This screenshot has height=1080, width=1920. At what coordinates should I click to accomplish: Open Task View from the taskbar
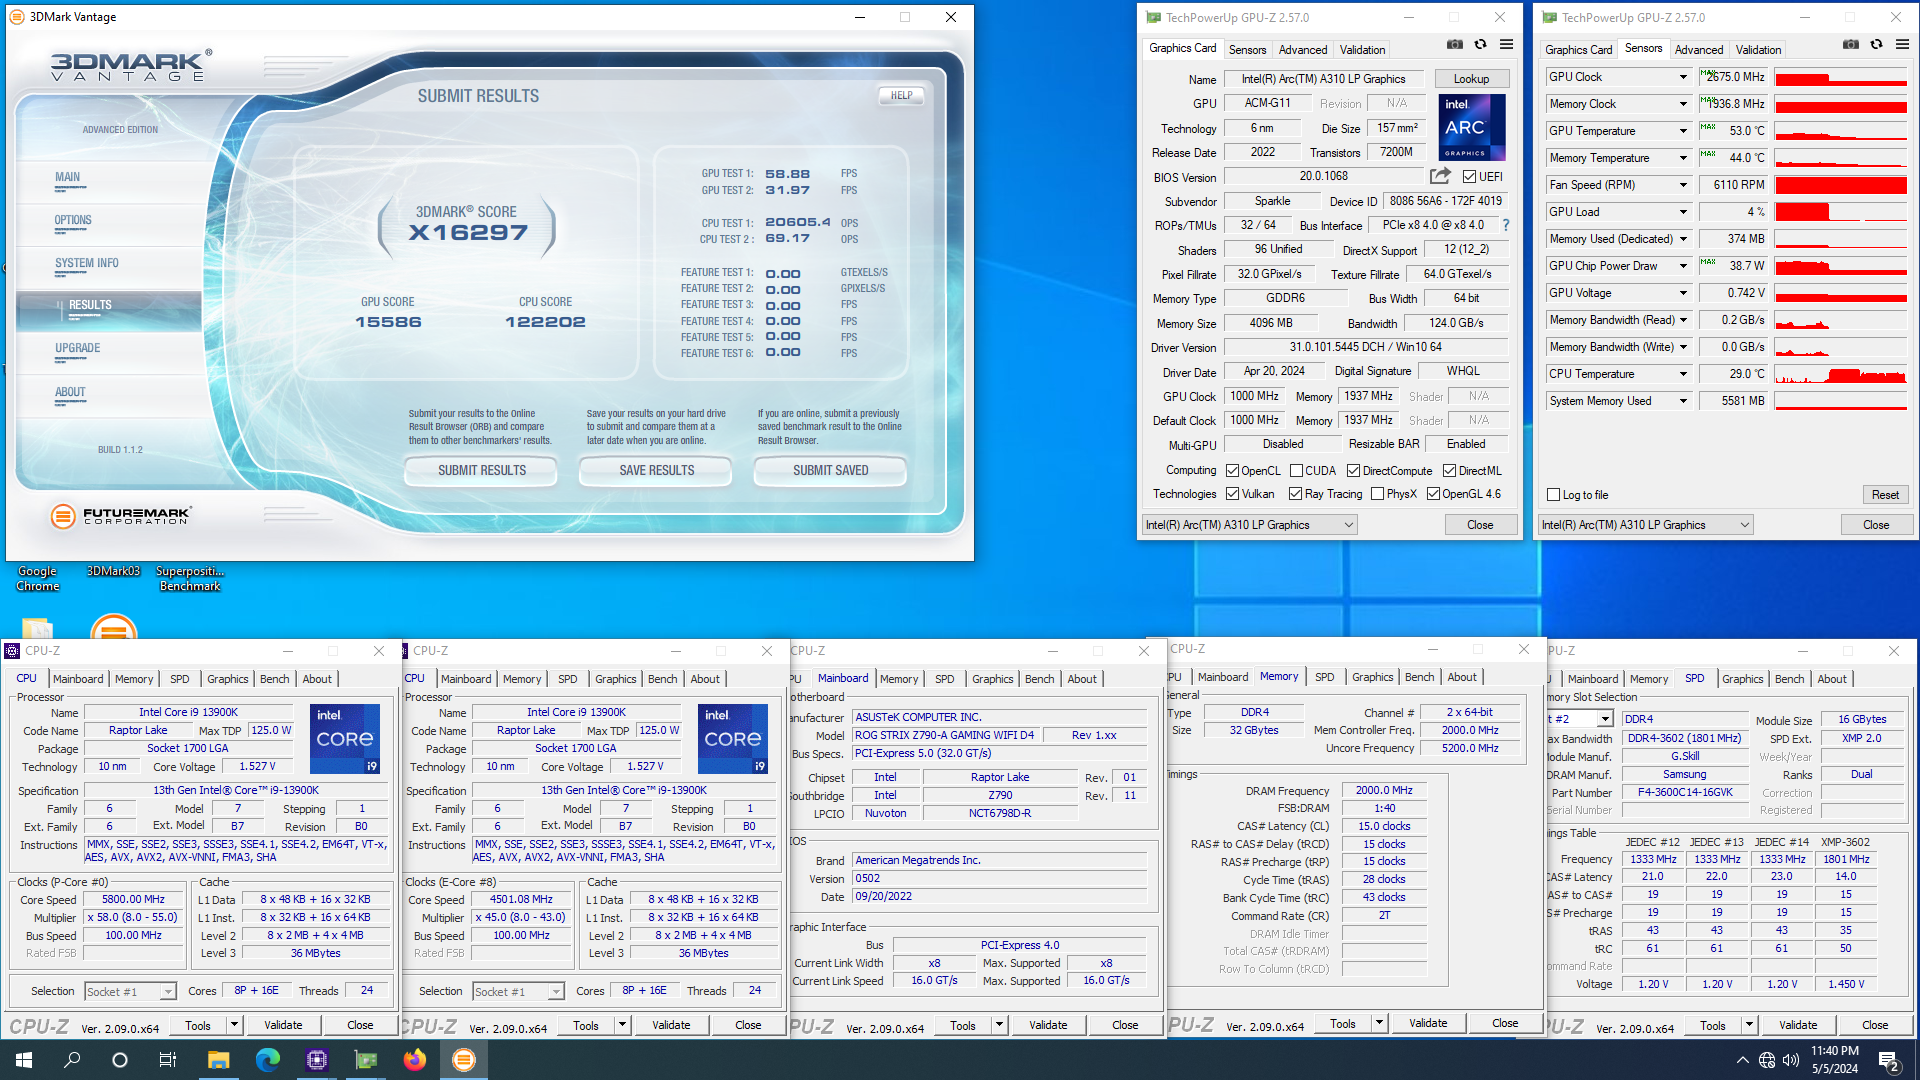[x=168, y=1060]
